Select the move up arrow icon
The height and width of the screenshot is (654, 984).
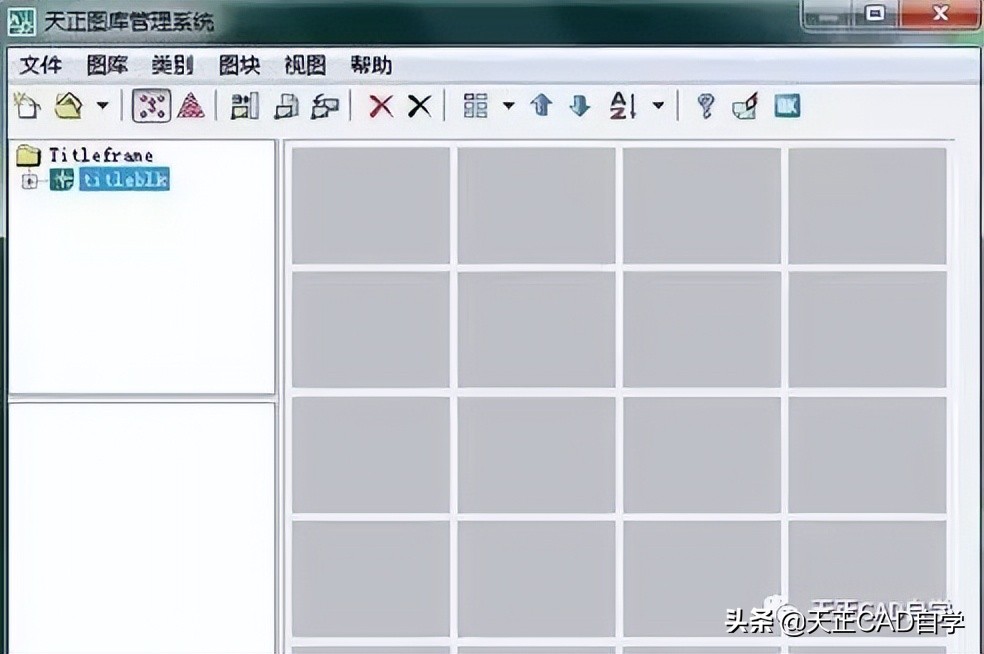point(541,105)
